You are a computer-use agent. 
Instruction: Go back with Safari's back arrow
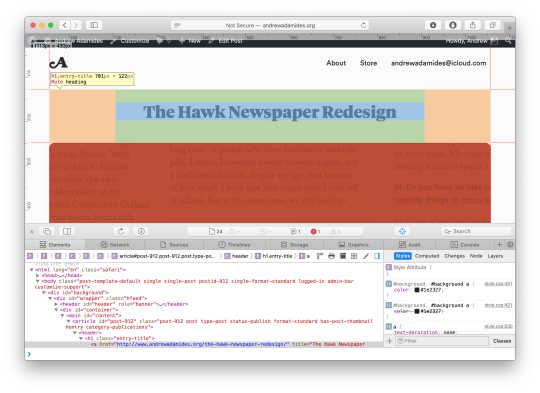[64, 25]
